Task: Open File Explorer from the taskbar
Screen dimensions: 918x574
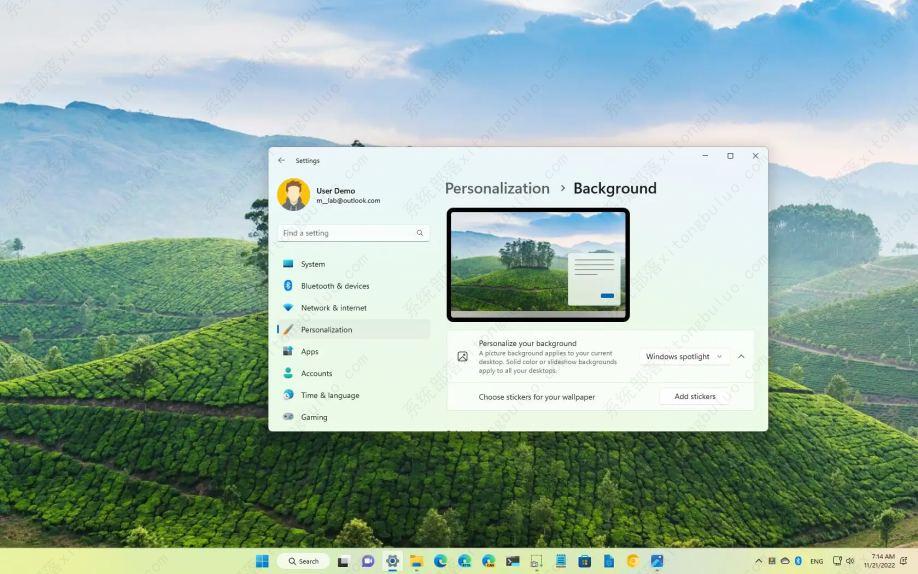Action: 416,561
